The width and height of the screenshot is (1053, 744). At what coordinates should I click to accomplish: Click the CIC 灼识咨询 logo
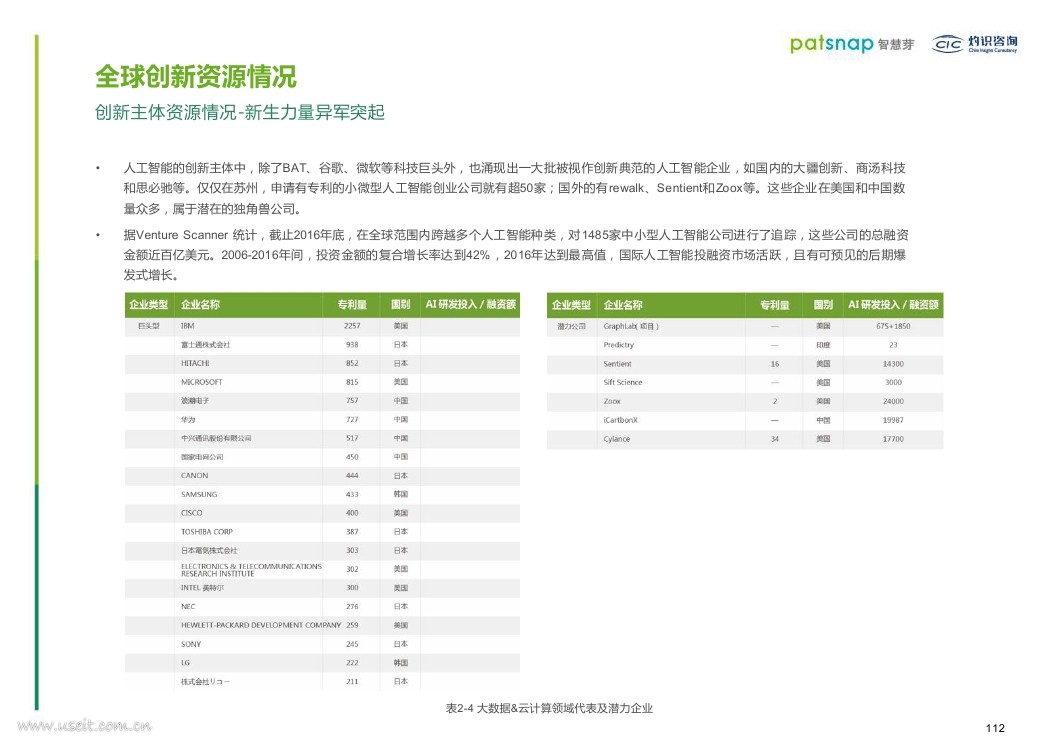pyautogui.click(x=974, y=44)
